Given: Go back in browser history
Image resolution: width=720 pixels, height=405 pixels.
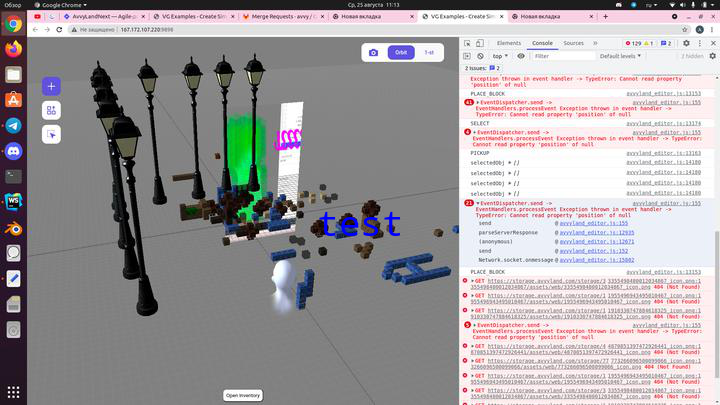Looking at the screenshot, I should [35, 29].
